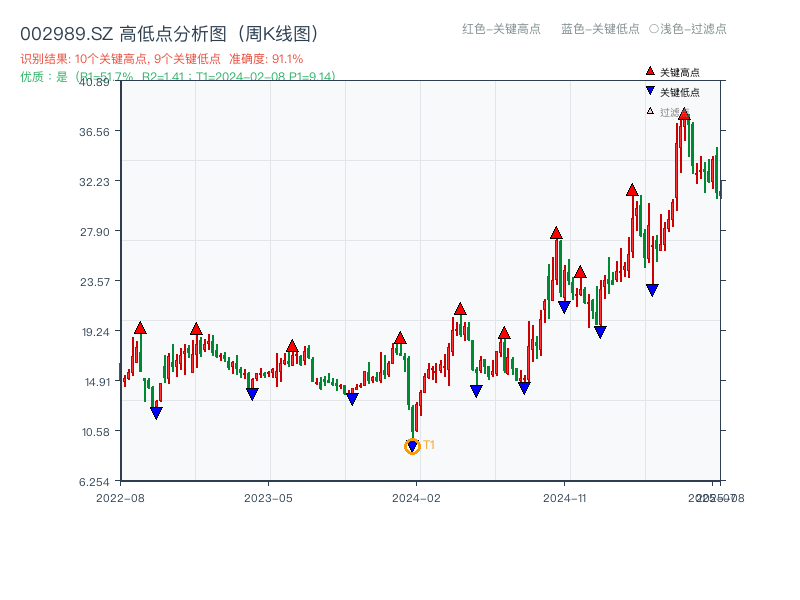Click the green 优质 result line

178,77
